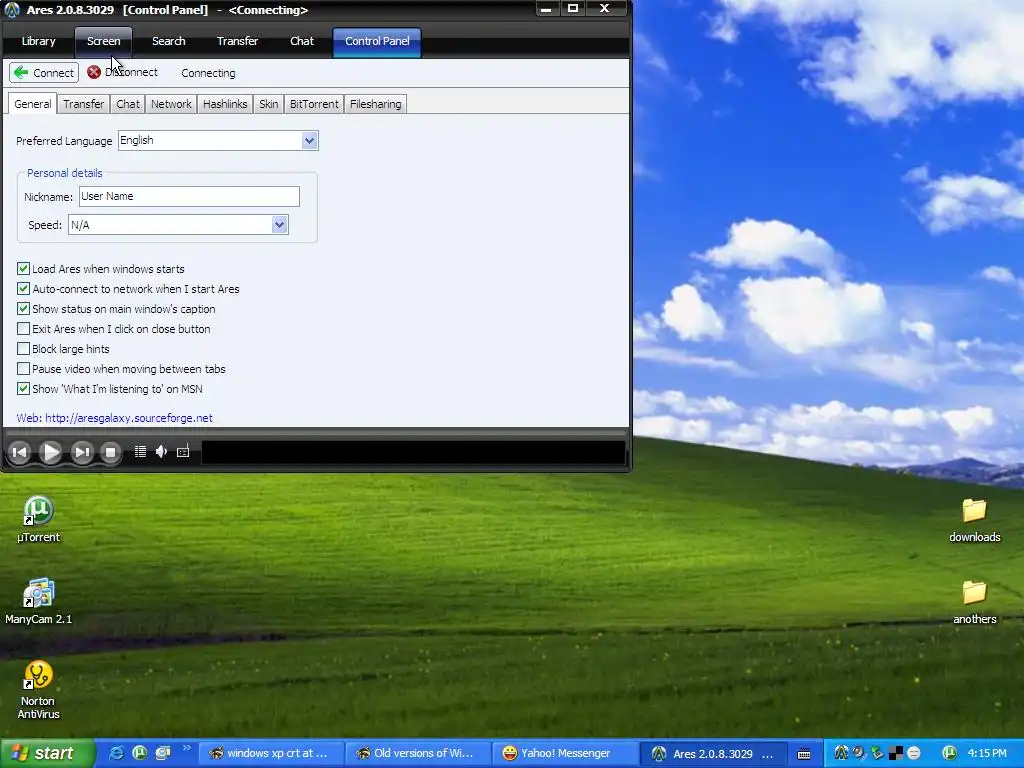Image resolution: width=1024 pixels, height=768 pixels.
Task: Click the player seek bar above the play button
Action: 316,432
